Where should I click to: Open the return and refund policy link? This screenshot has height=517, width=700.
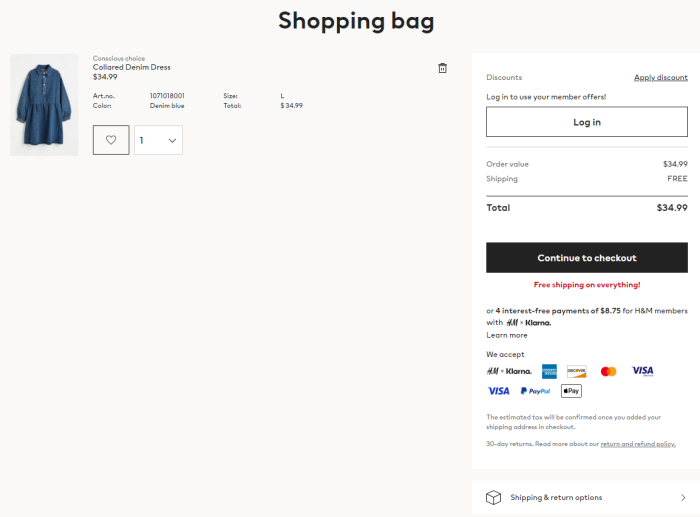pos(638,444)
